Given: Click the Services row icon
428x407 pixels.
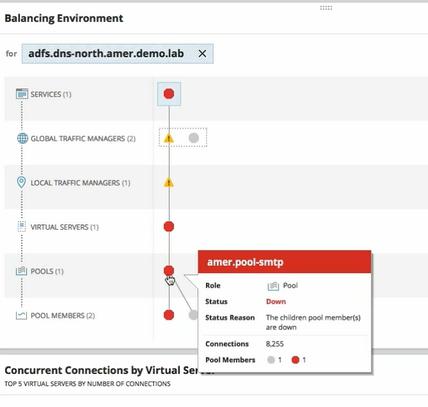Looking at the screenshot, I should click(x=22, y=94).
